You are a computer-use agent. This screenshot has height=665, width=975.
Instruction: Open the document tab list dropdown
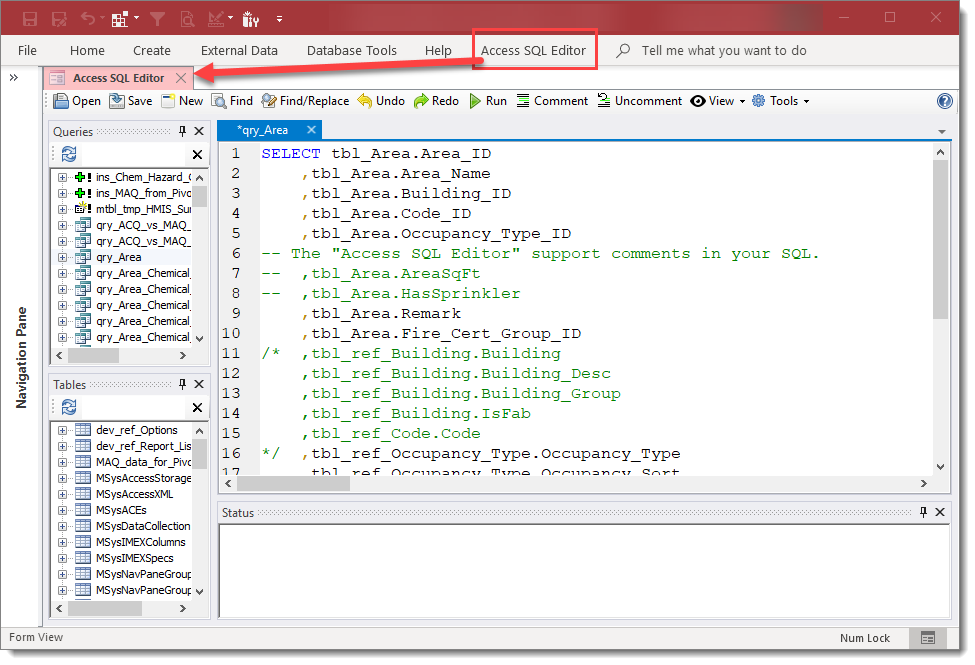pos(942,131)
